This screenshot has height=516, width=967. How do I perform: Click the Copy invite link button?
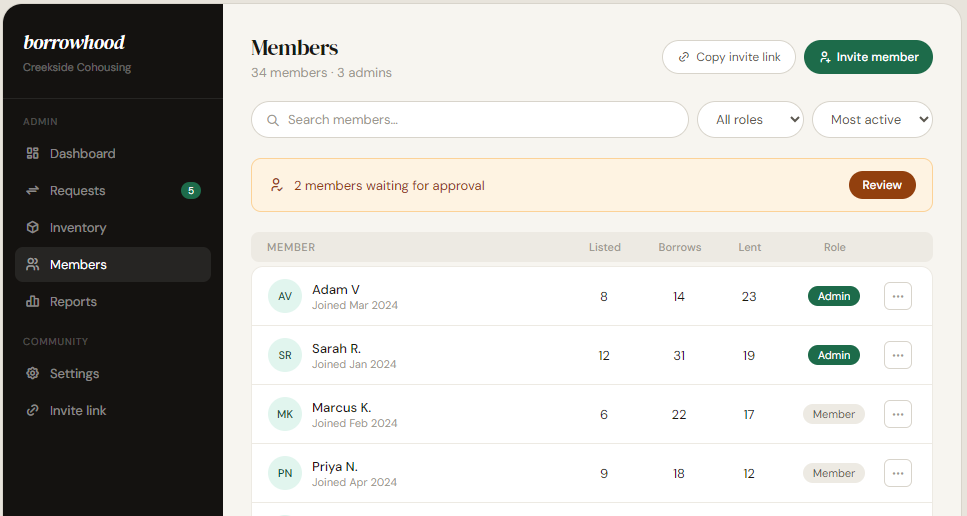pyautogui.click(x=729, y=57)
